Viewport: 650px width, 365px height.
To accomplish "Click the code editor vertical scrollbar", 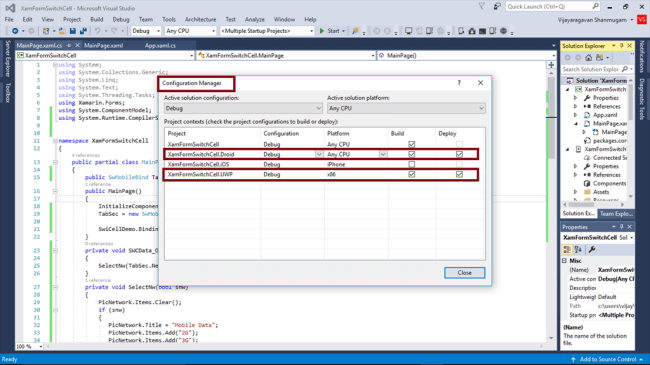I will (551, 203).
